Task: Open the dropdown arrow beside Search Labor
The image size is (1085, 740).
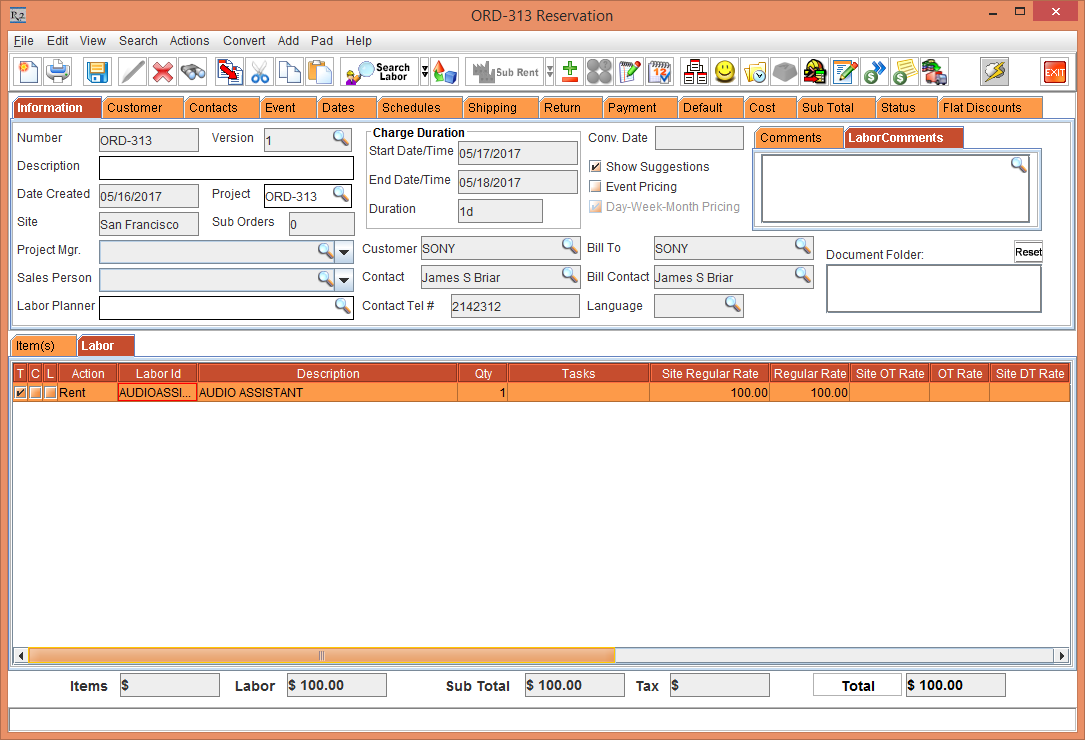Action: coord(424,72)
